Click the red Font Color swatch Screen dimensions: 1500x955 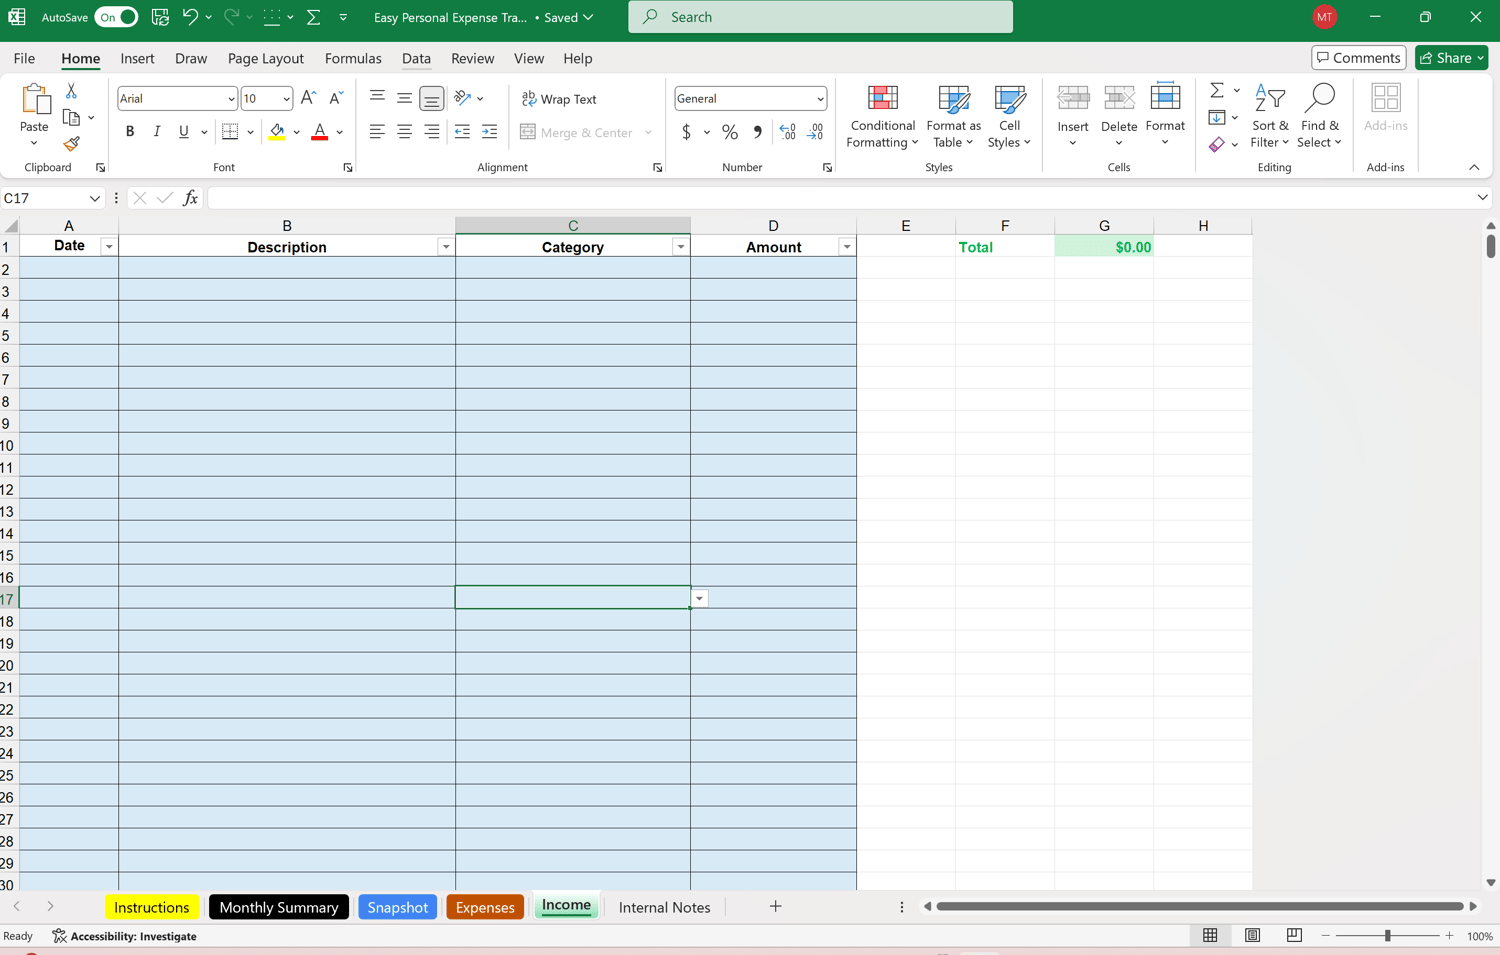[320, 132]
